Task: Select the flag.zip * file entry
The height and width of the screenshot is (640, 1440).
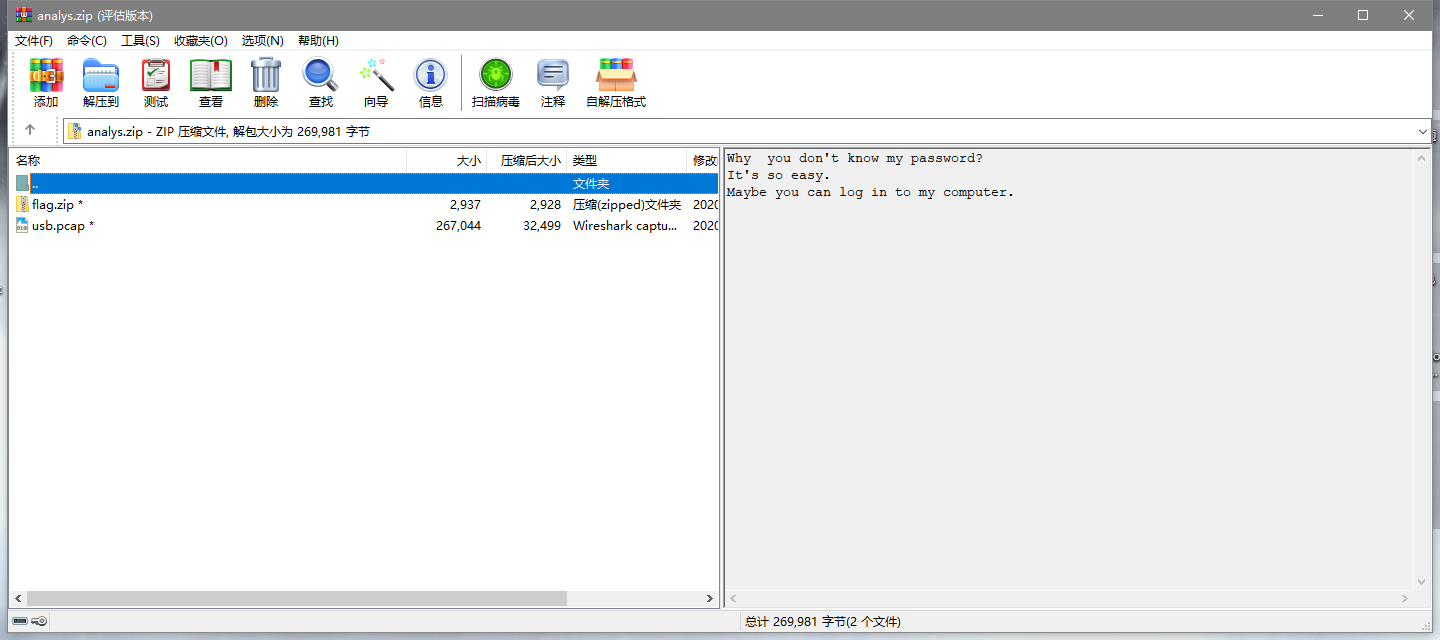Action: pos(364,204)
